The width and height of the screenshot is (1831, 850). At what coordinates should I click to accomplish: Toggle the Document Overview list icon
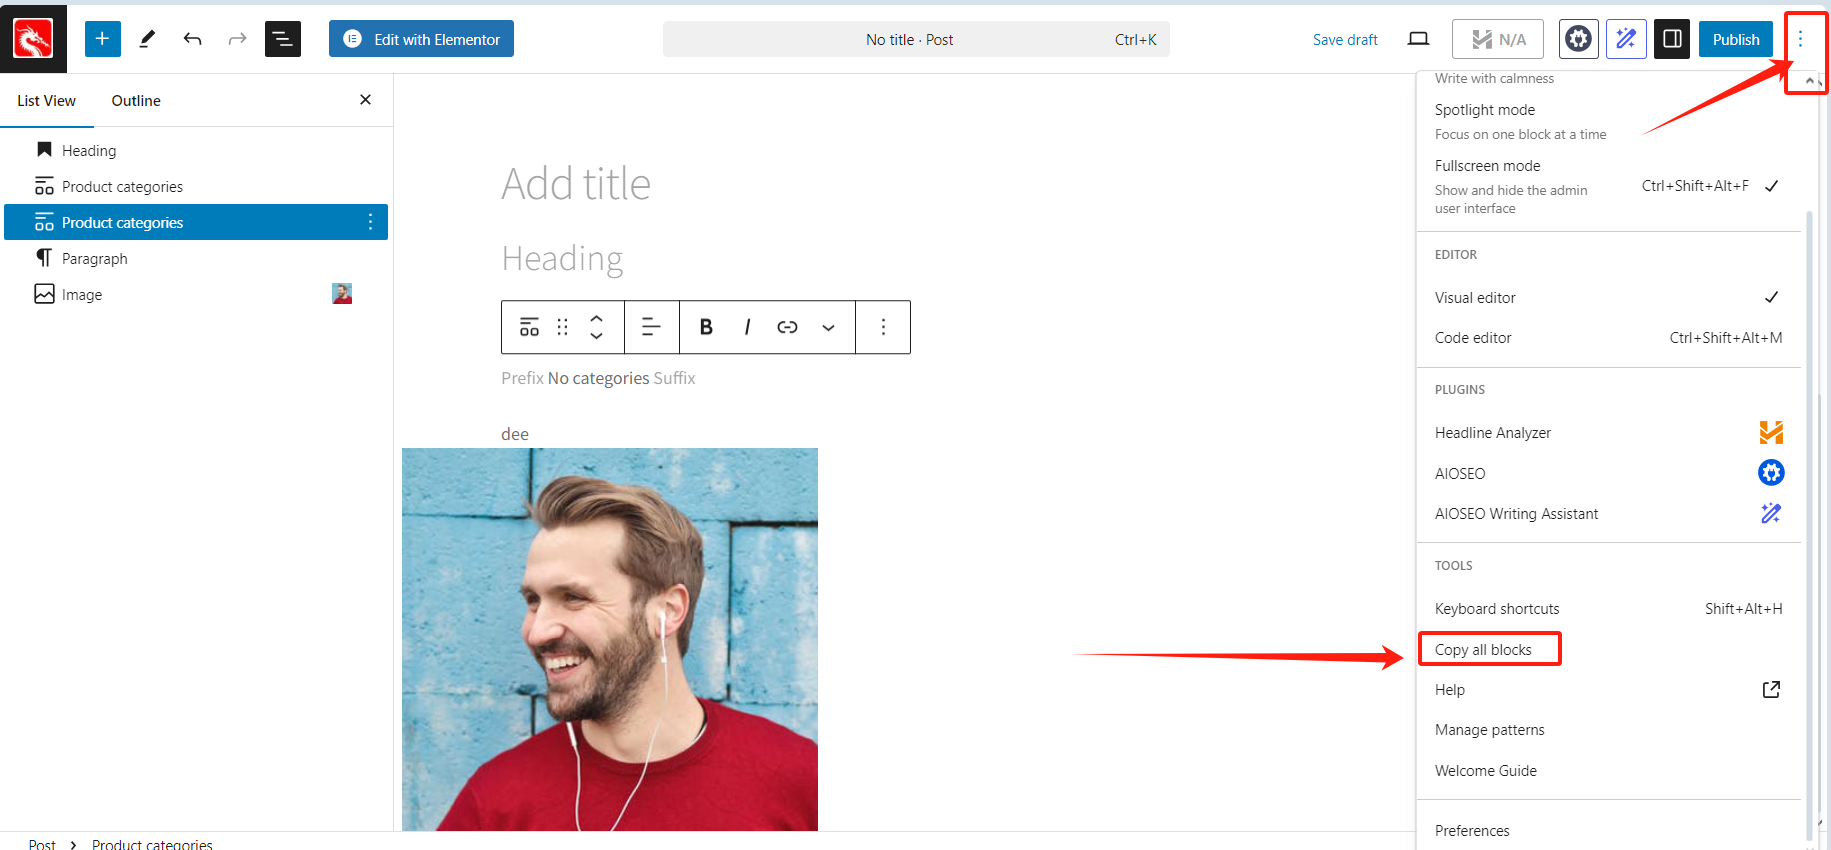click(283, 39)
